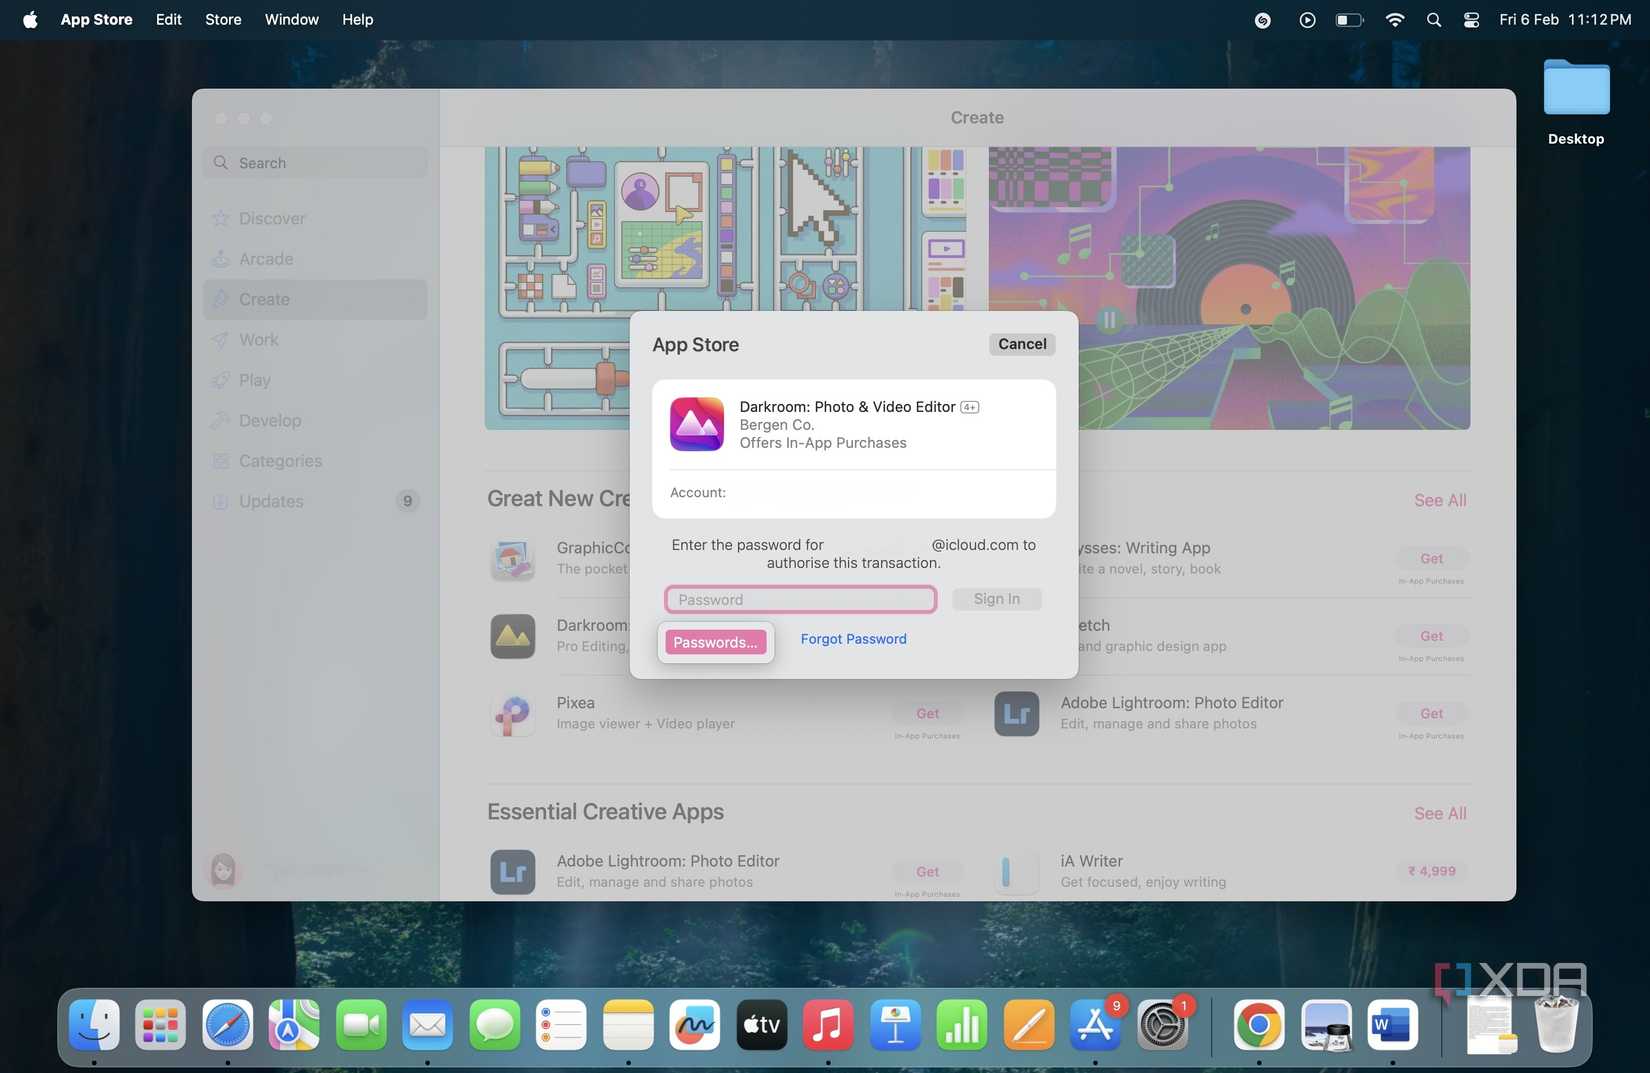
Task: Open Apple TV from the Dock
Action: [762, 1024]
